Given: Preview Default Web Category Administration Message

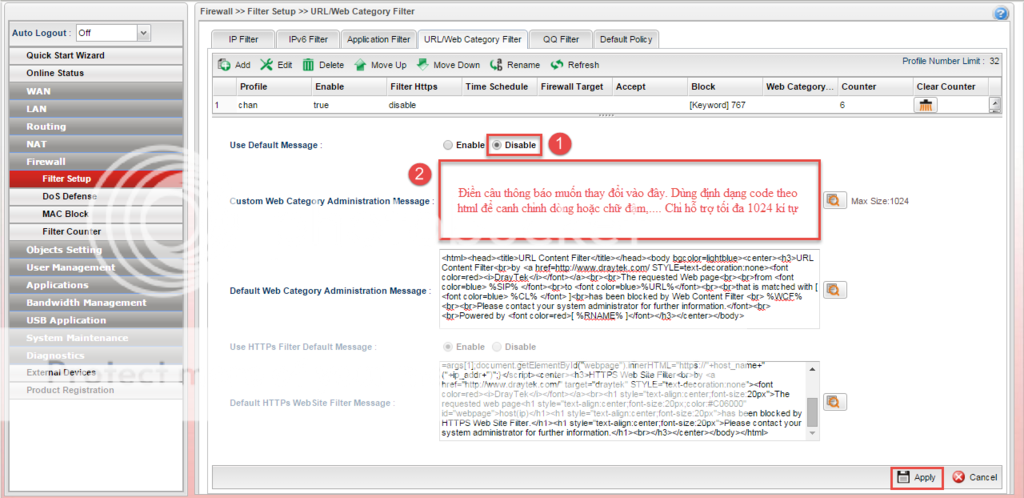Looking at the screenshot, I should [834, 290].
